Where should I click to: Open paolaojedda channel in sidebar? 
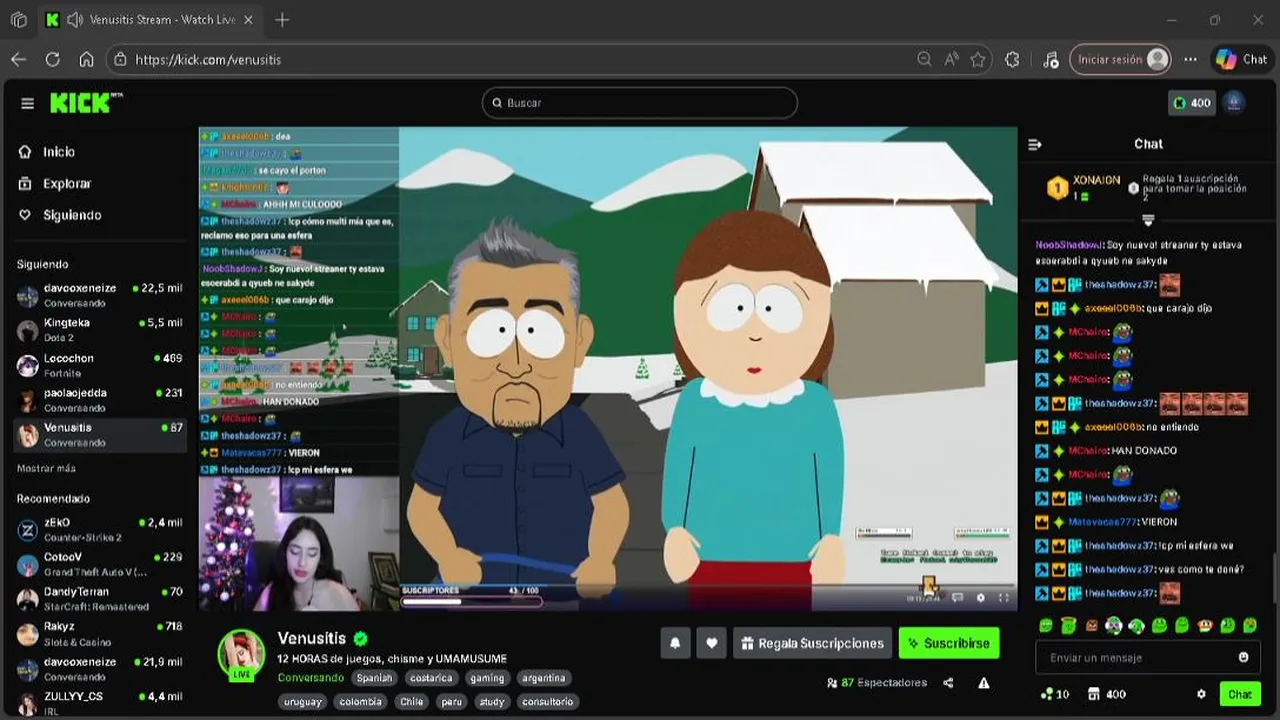tap(100, 400)
